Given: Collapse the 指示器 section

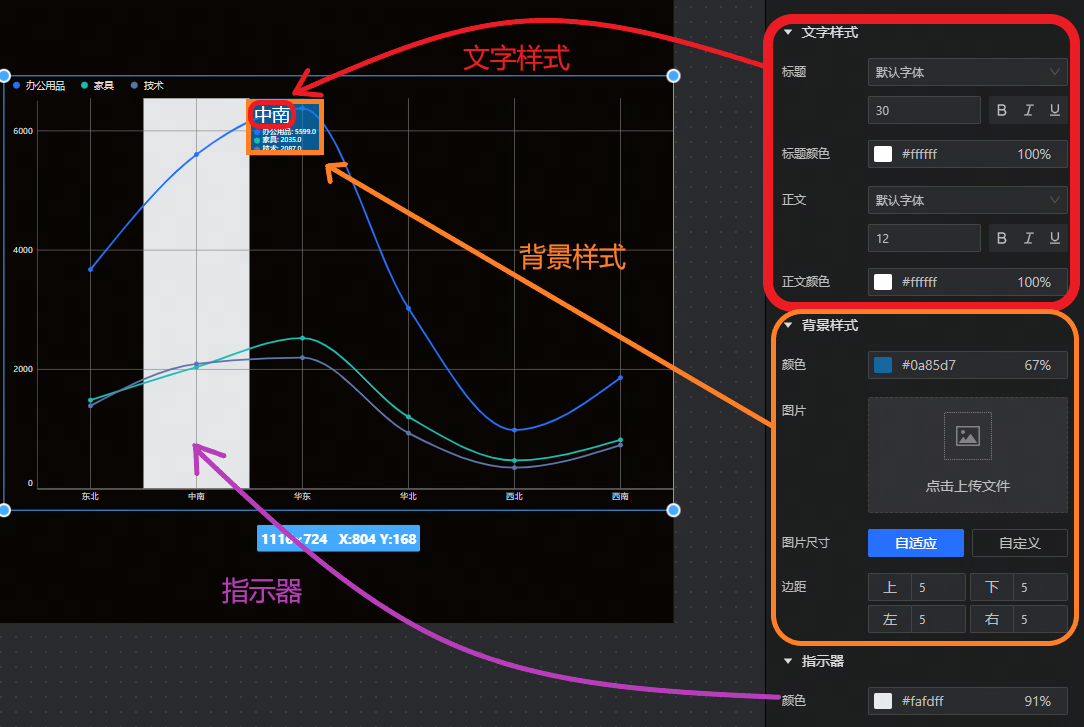Looking at the screenshot, I should click(788, 662).
